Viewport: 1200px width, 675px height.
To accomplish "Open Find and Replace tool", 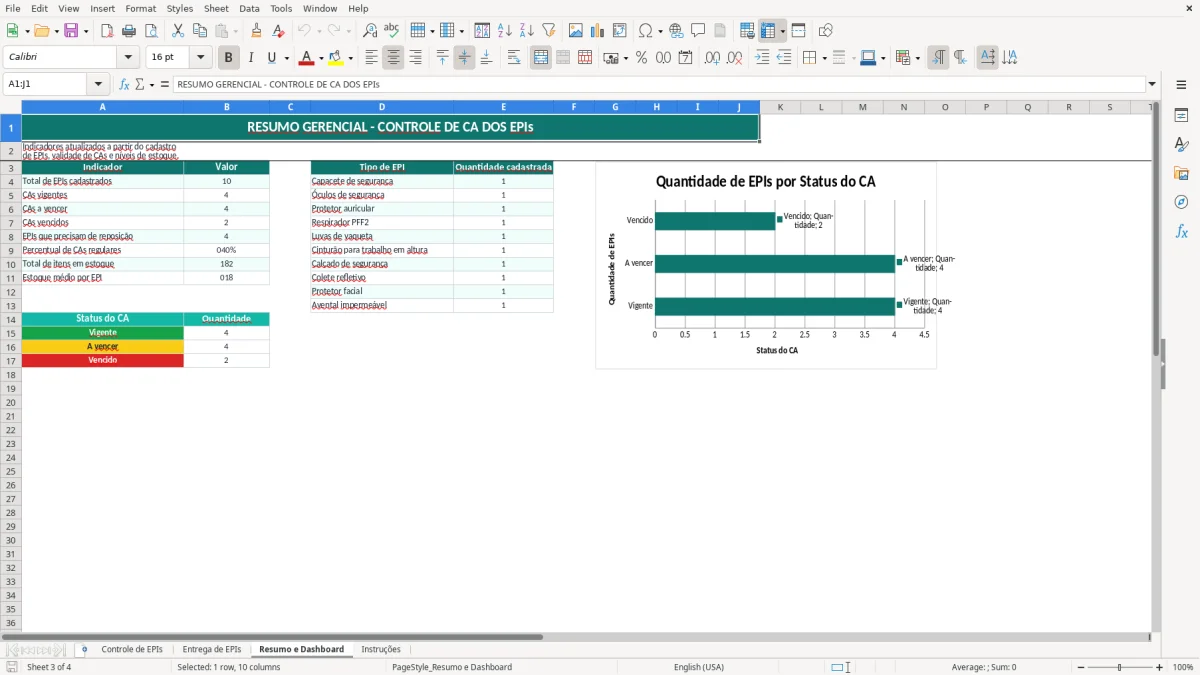I will coord(370,31).
